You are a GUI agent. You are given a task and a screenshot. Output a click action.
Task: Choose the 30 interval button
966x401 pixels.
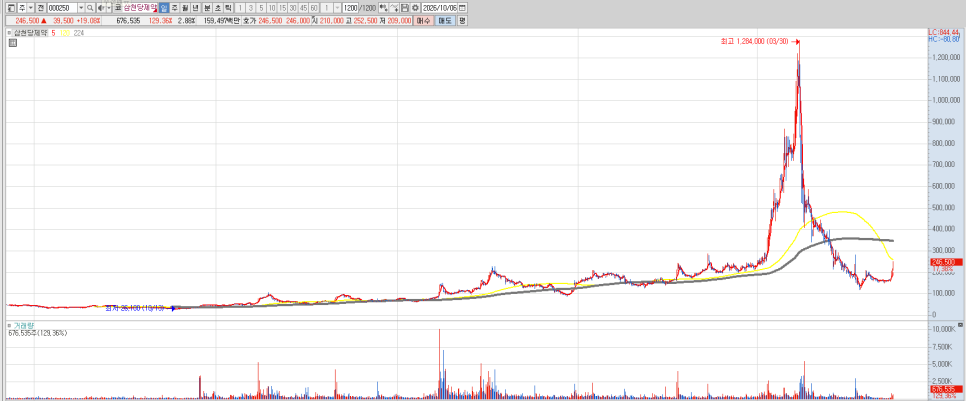tap(293, 8)
